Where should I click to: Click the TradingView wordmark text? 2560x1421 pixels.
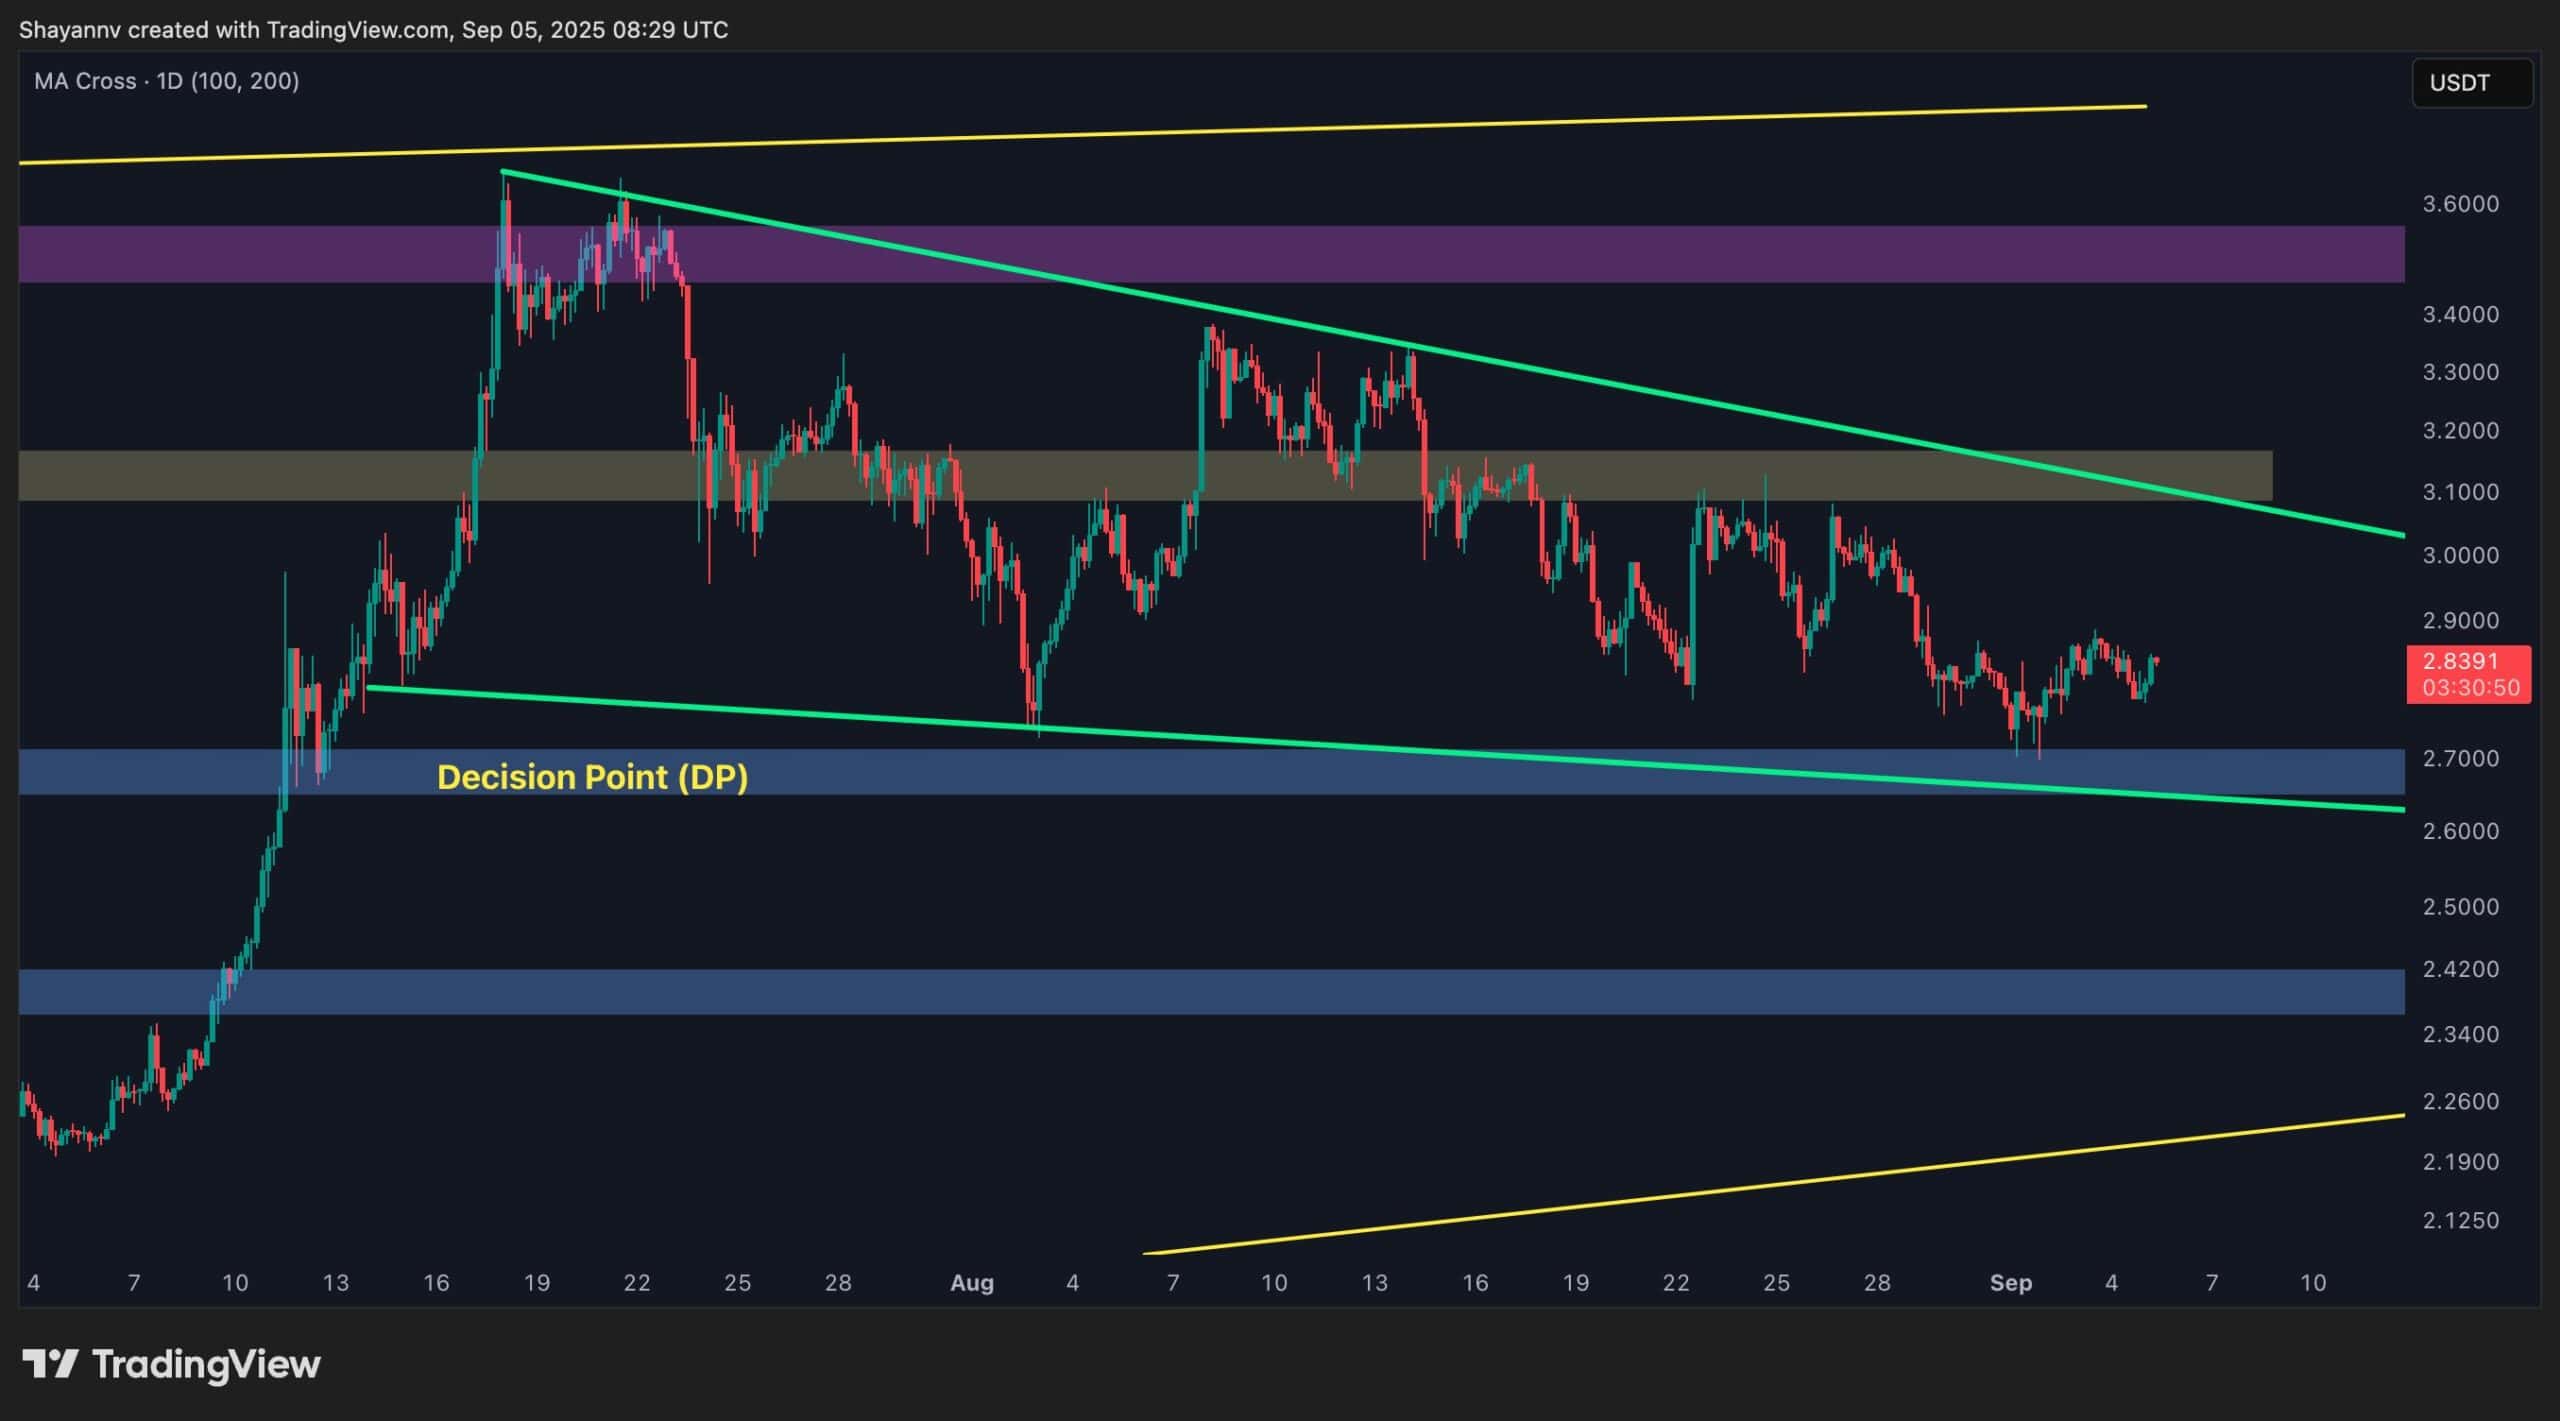click(x=206, y=1364)
